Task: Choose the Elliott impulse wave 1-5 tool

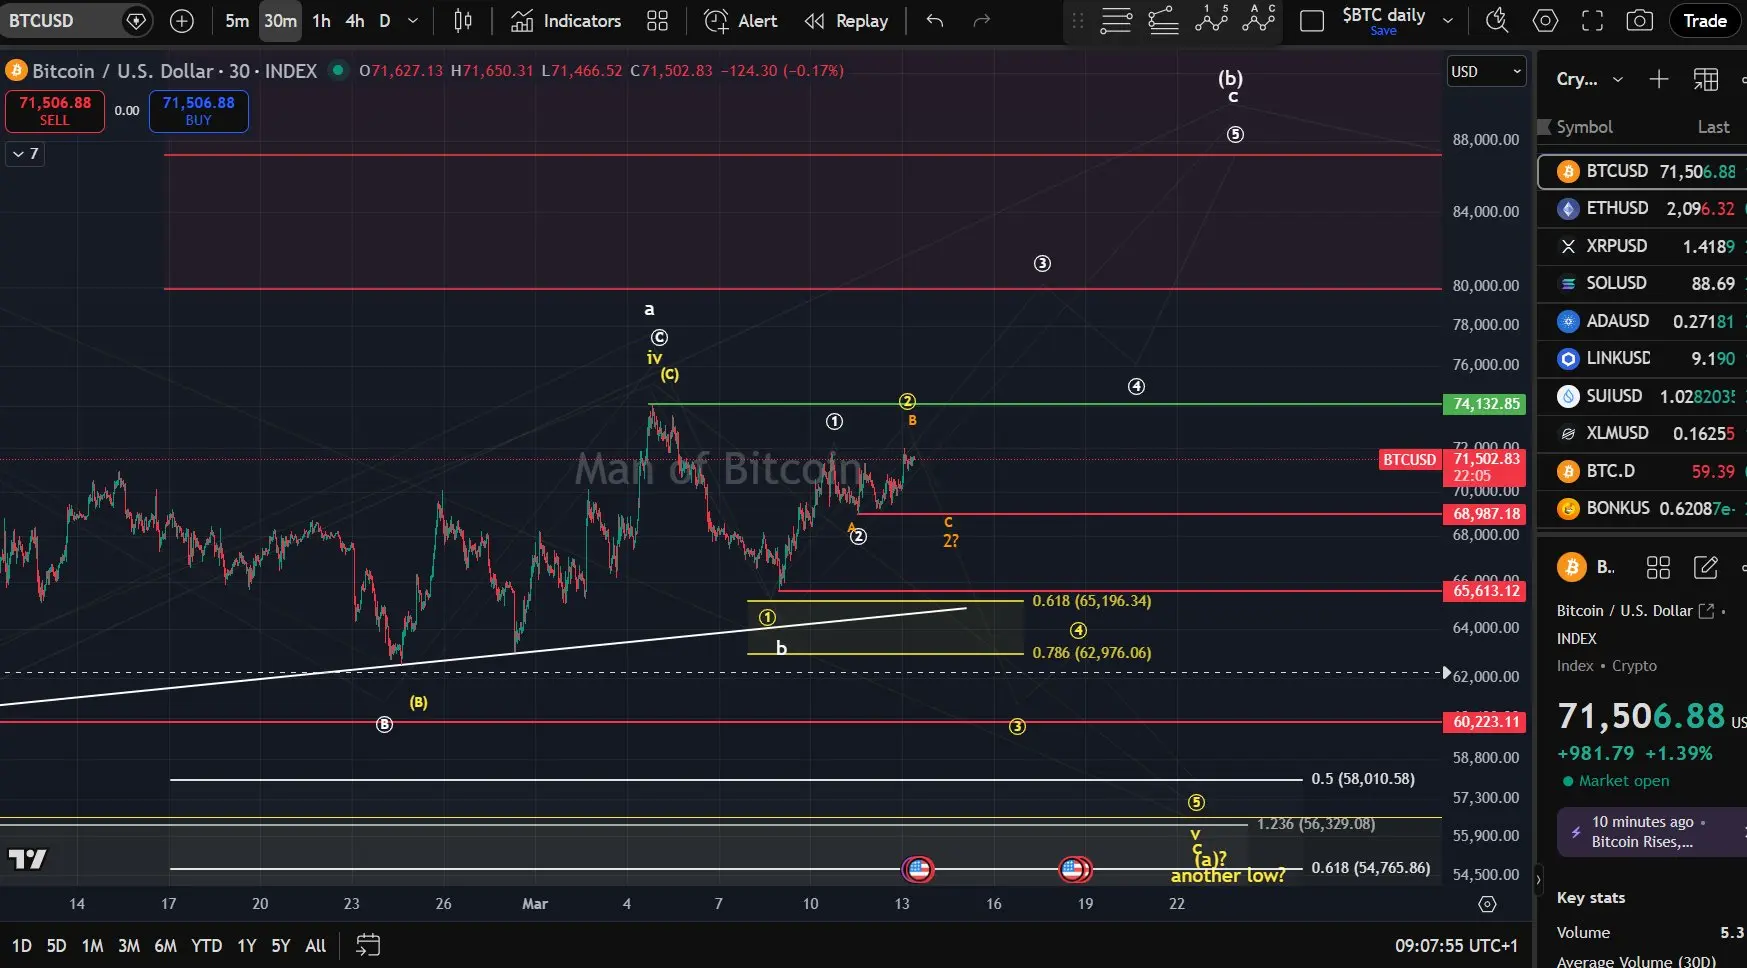Action: 1211,19
